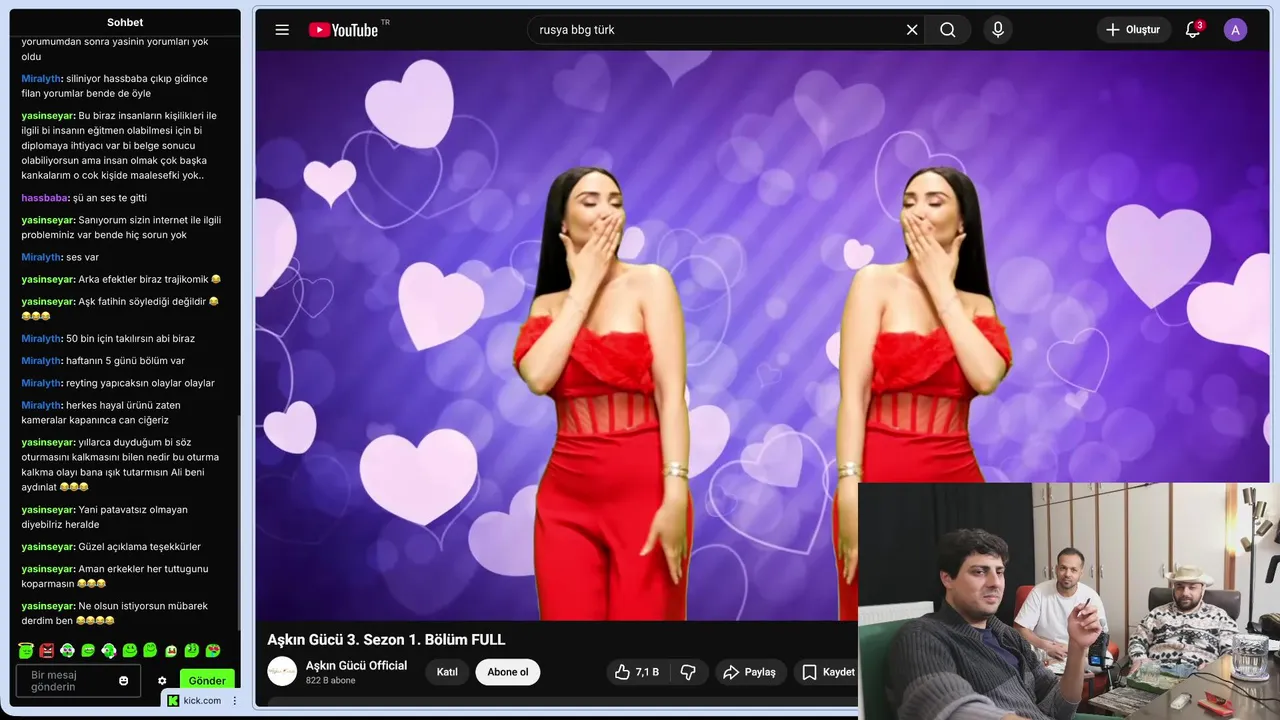Open the Aşkın Gücü Official channel name
This screenshot has height=720, width=1280.
(x=356, y=665)
